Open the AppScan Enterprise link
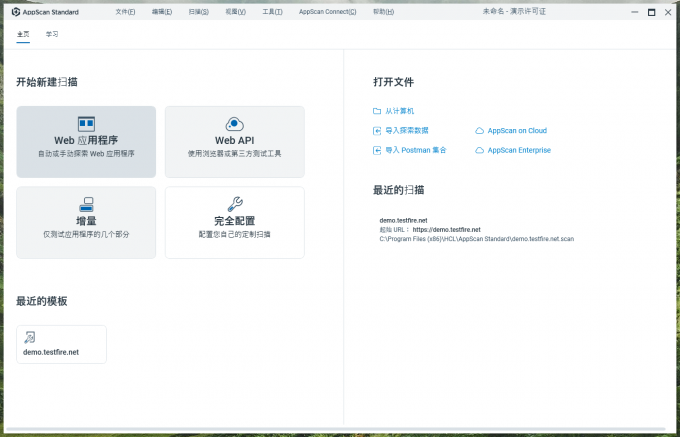This screenshot has width=680, height=437. (x=519, y=150)
